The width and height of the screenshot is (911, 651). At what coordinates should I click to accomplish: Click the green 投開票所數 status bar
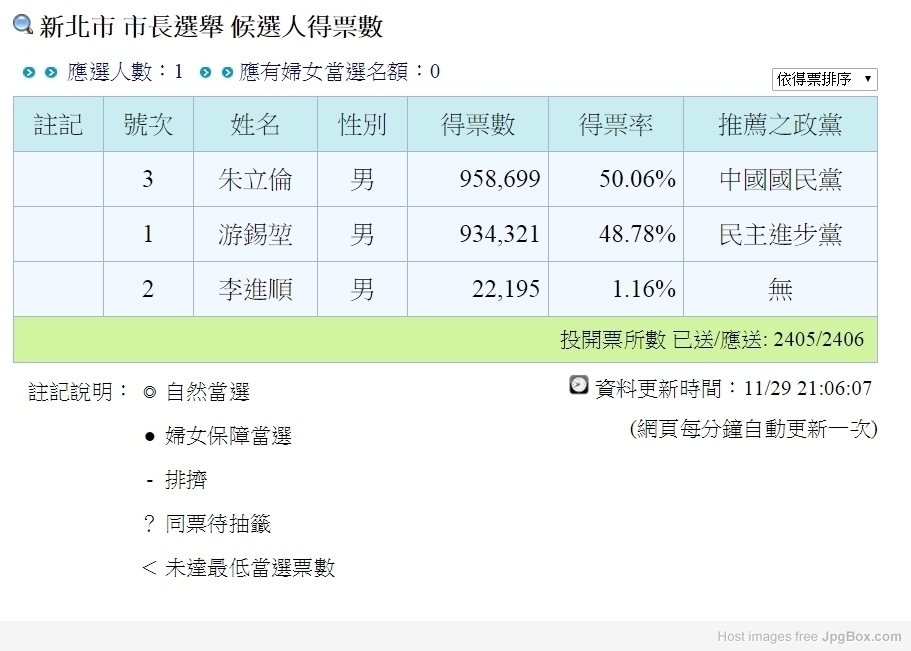click(445, 340)
